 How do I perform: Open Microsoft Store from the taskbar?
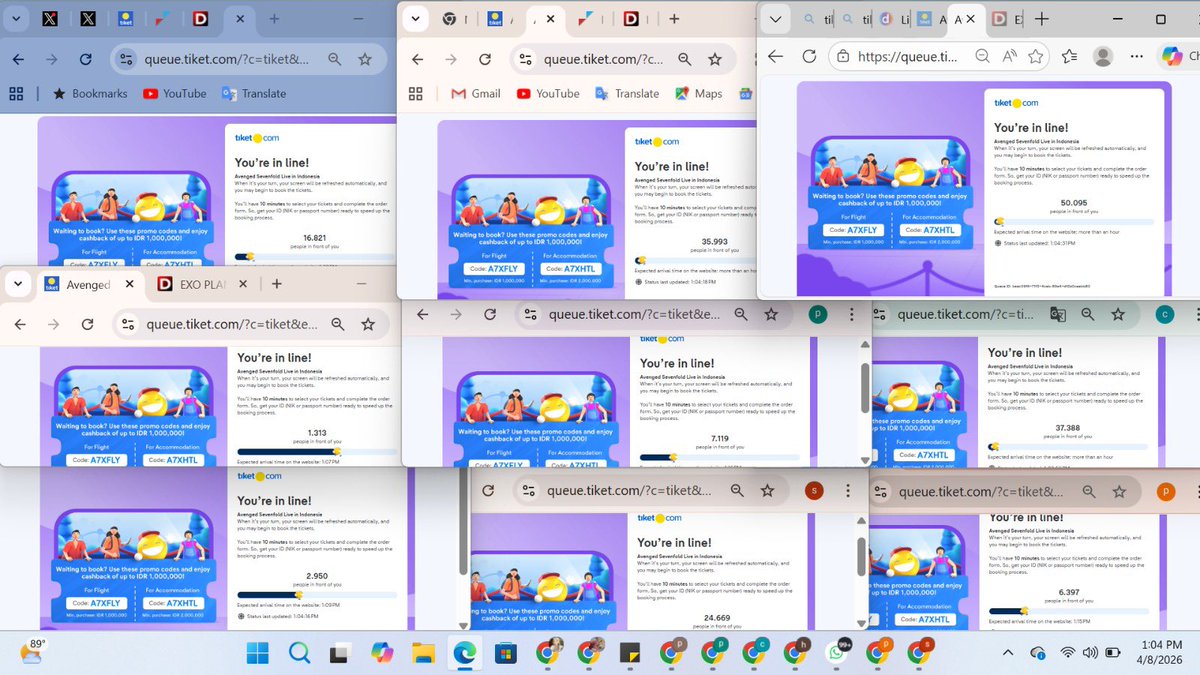[x=504, y=654]
